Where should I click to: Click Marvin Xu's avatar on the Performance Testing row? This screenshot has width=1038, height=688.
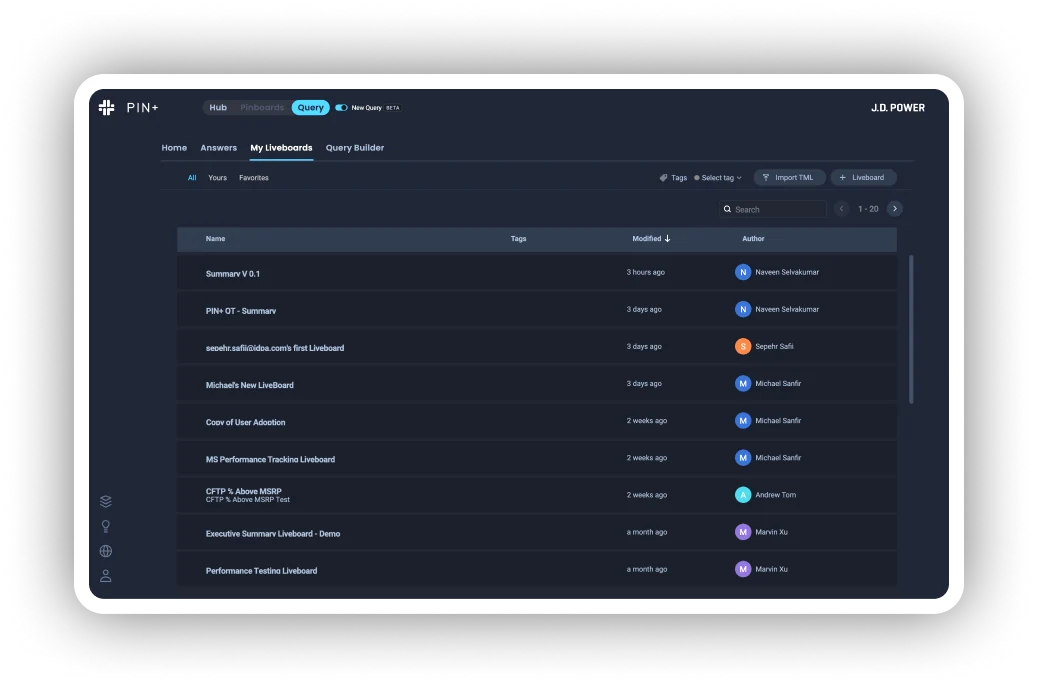coord(743,569)
